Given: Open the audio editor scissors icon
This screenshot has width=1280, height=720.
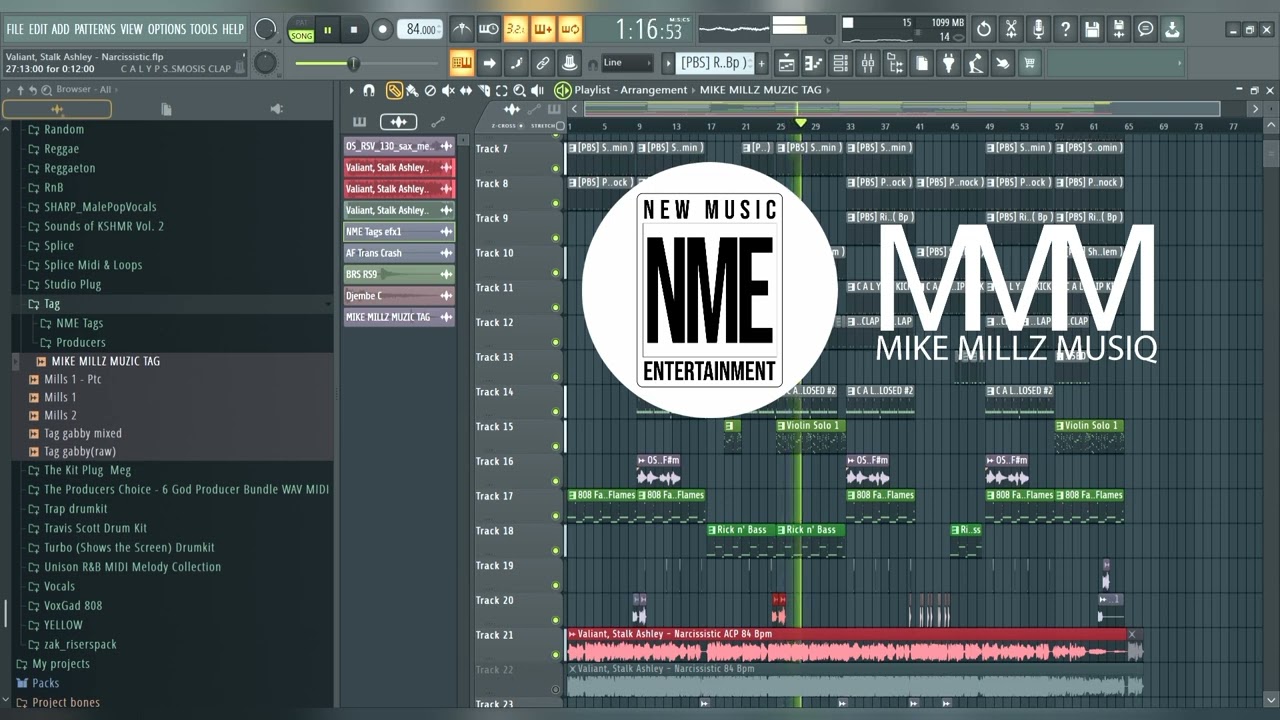Looking at the screenshot, I should tap(1011, 29).
